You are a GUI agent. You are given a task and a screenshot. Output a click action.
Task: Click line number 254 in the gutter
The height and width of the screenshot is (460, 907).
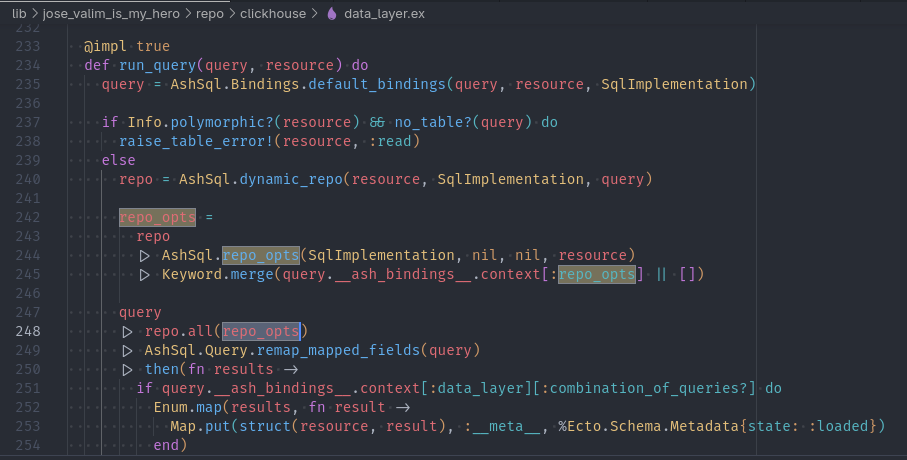(x=28, y=446)
